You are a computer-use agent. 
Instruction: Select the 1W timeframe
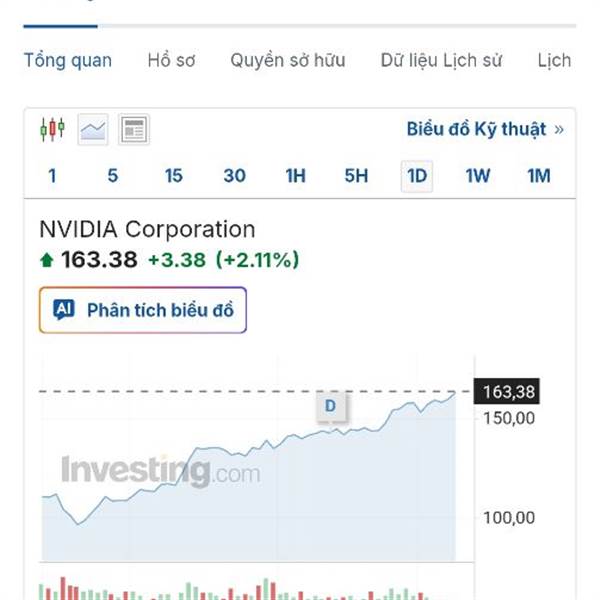(478, 176)
